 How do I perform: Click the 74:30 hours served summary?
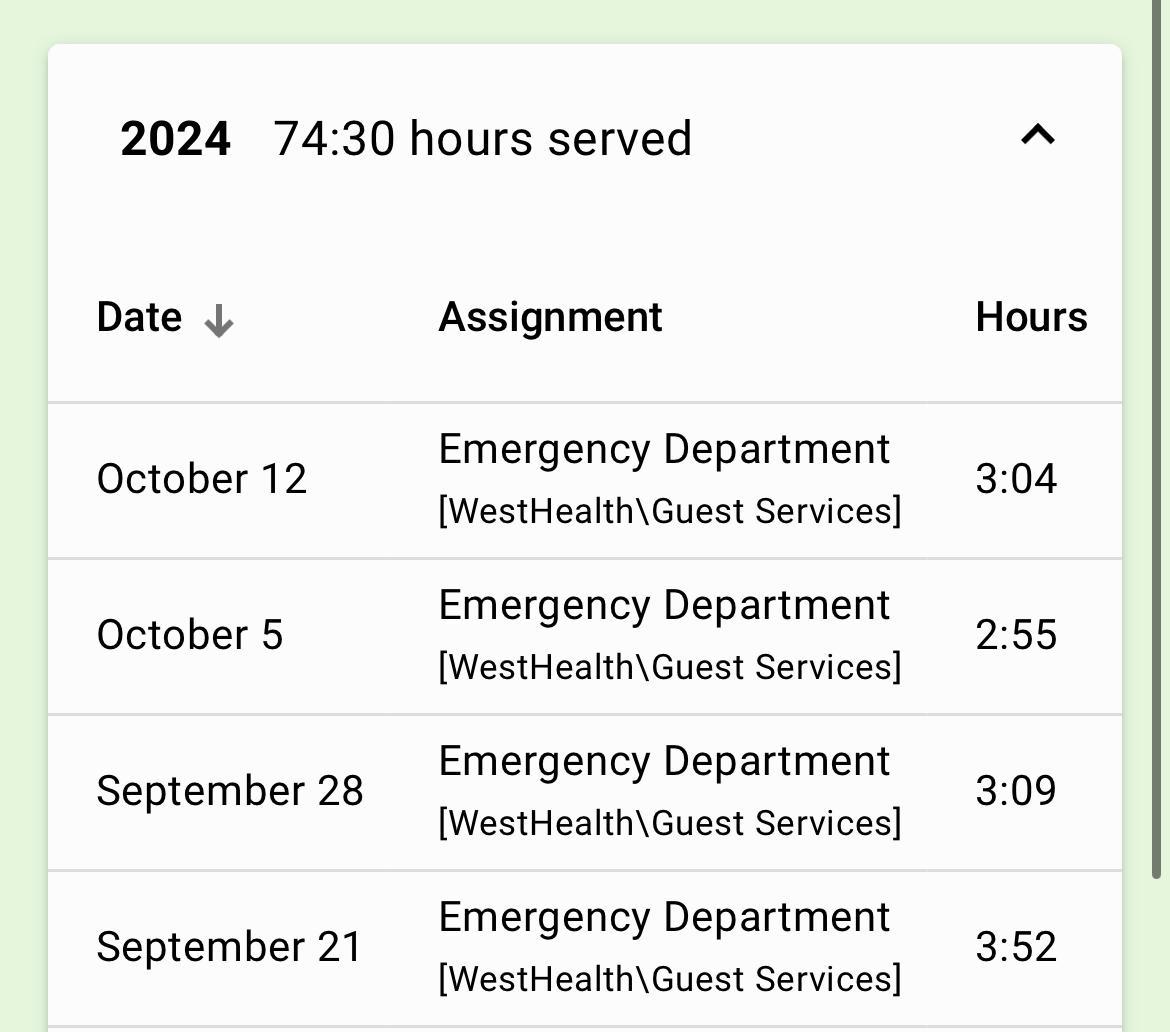point(482,138)
